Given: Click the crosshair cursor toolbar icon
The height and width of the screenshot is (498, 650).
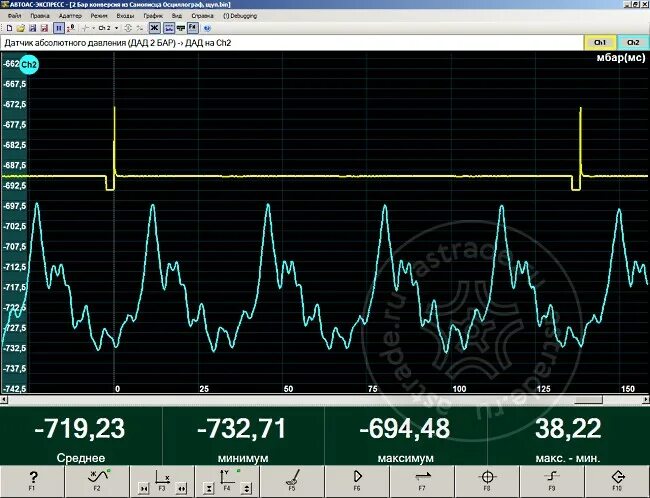Looking at the screenshot, I should tap(85, 28).
